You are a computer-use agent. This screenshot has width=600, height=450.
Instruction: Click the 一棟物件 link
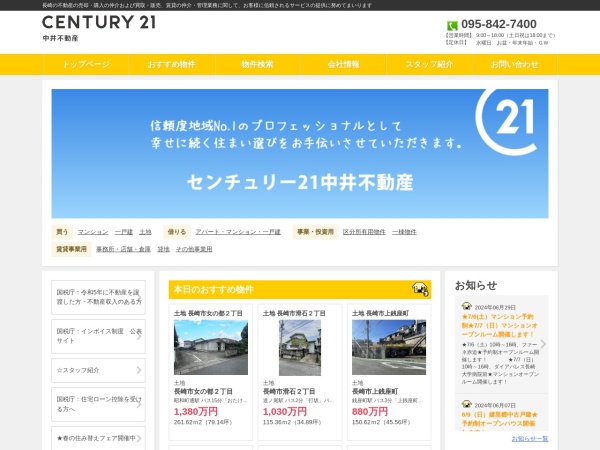click(404, 232)
